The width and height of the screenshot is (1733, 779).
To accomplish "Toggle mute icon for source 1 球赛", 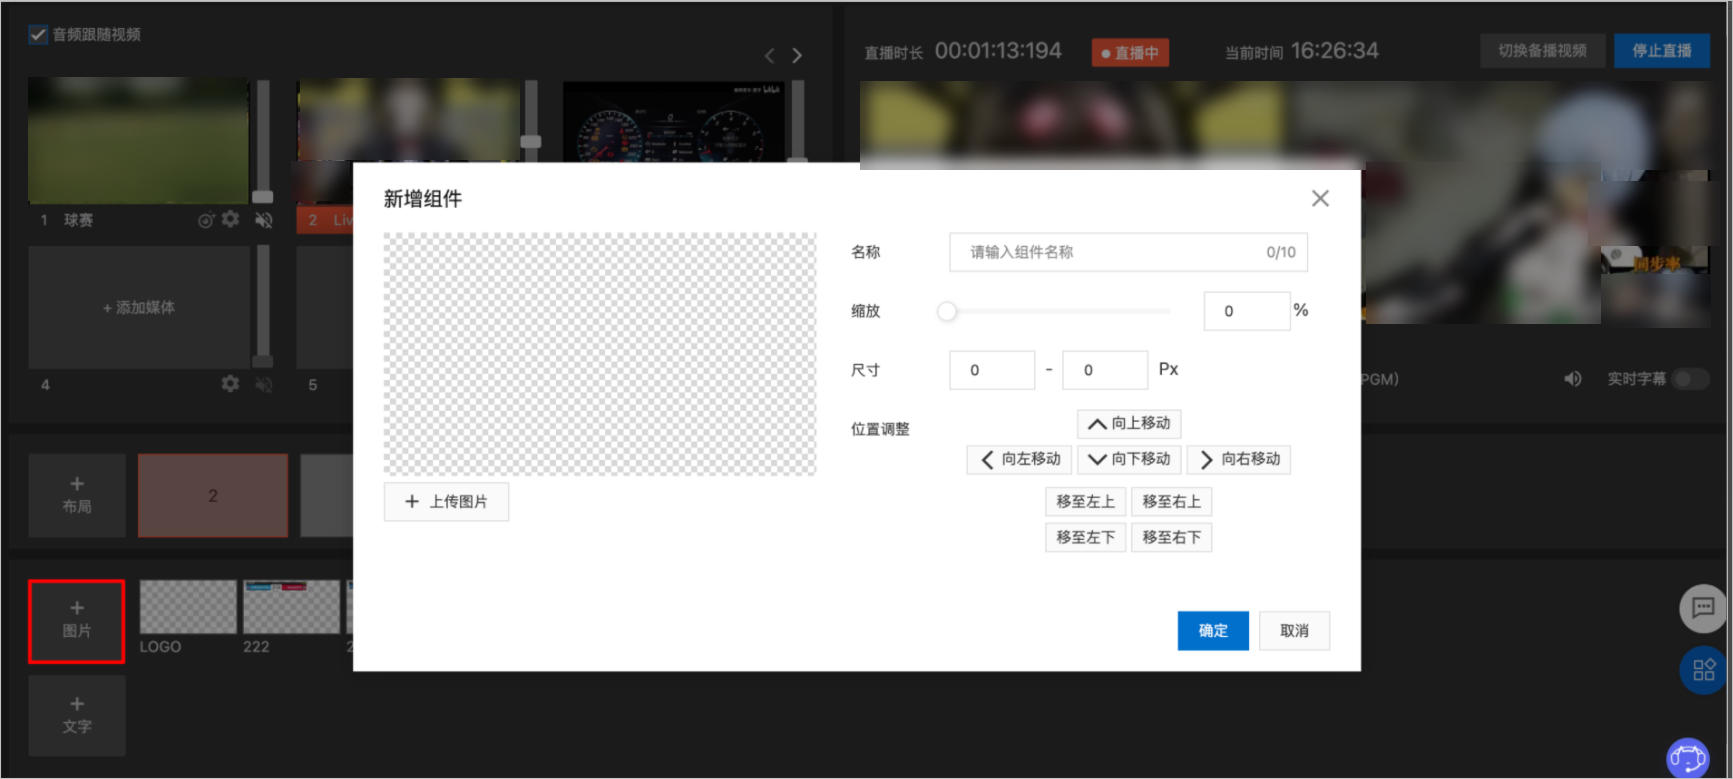I will coord(264,220).
